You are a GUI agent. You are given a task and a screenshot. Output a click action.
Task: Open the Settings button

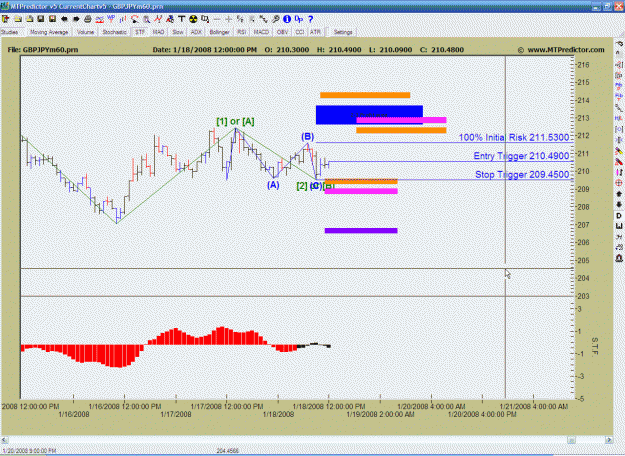pyautogui.click(x=343, y=32)
